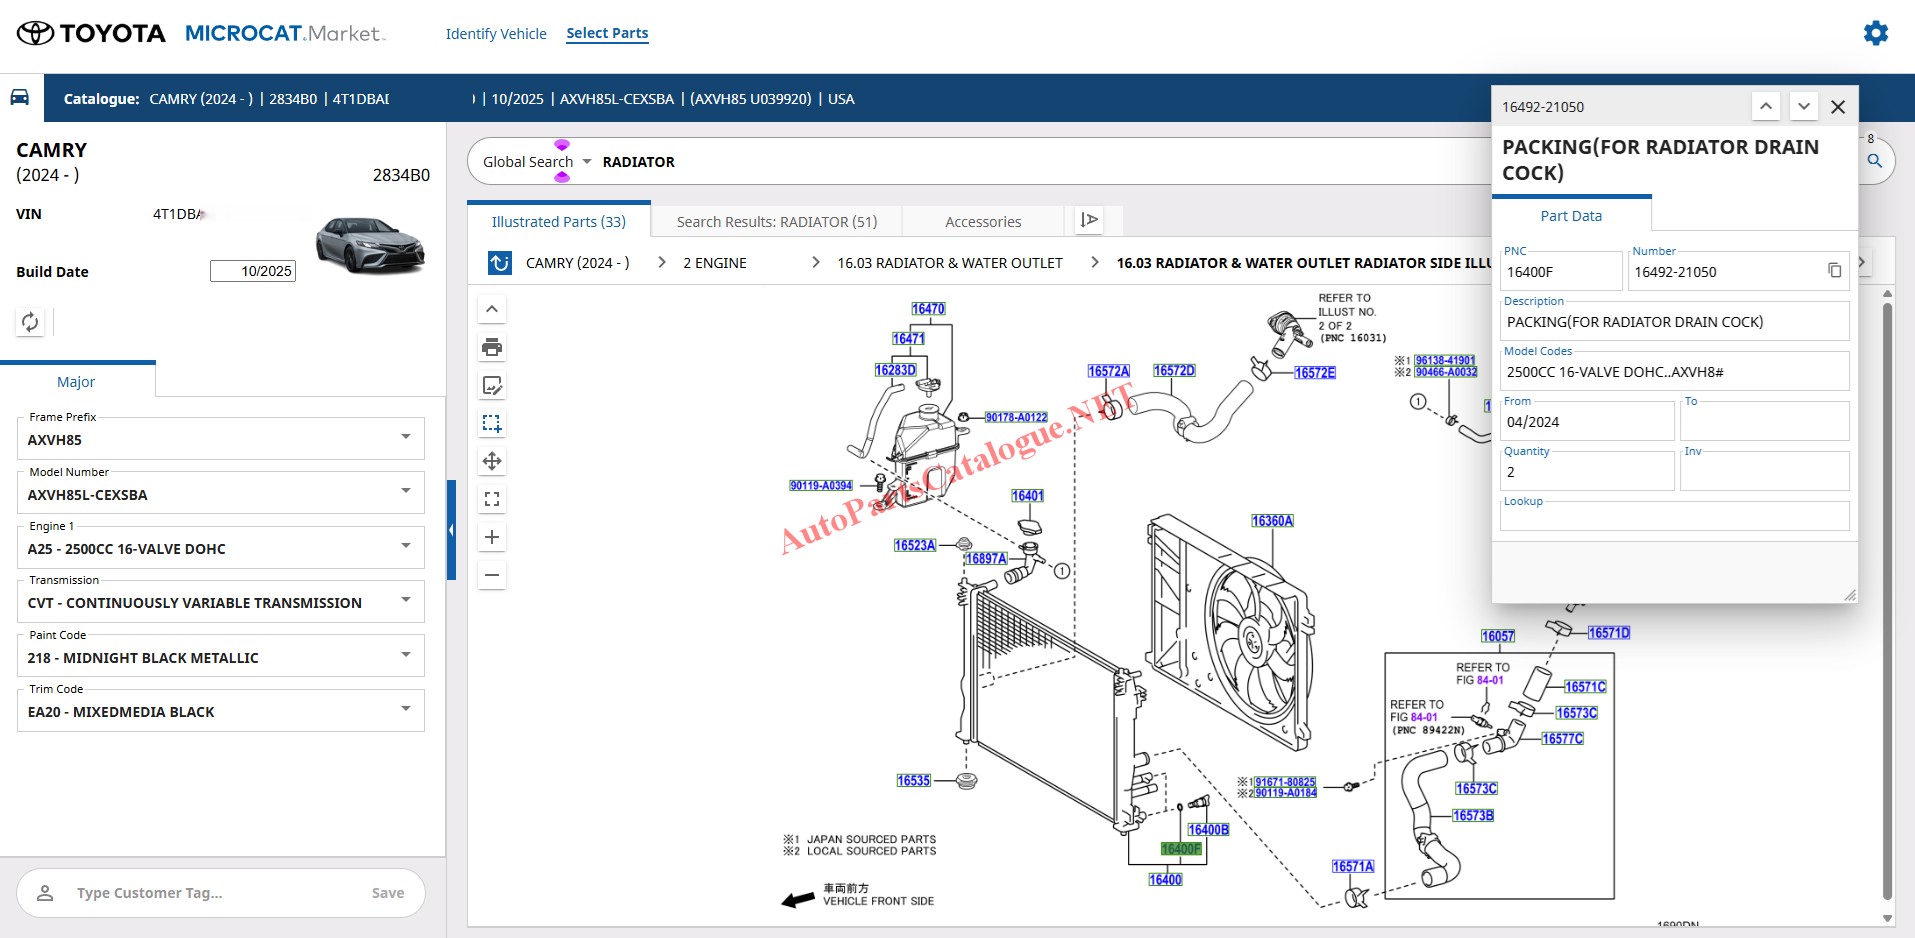Screen dimensions: 1915x938
Task: Go to Identify Vehicle page
Action: point(496,34)
